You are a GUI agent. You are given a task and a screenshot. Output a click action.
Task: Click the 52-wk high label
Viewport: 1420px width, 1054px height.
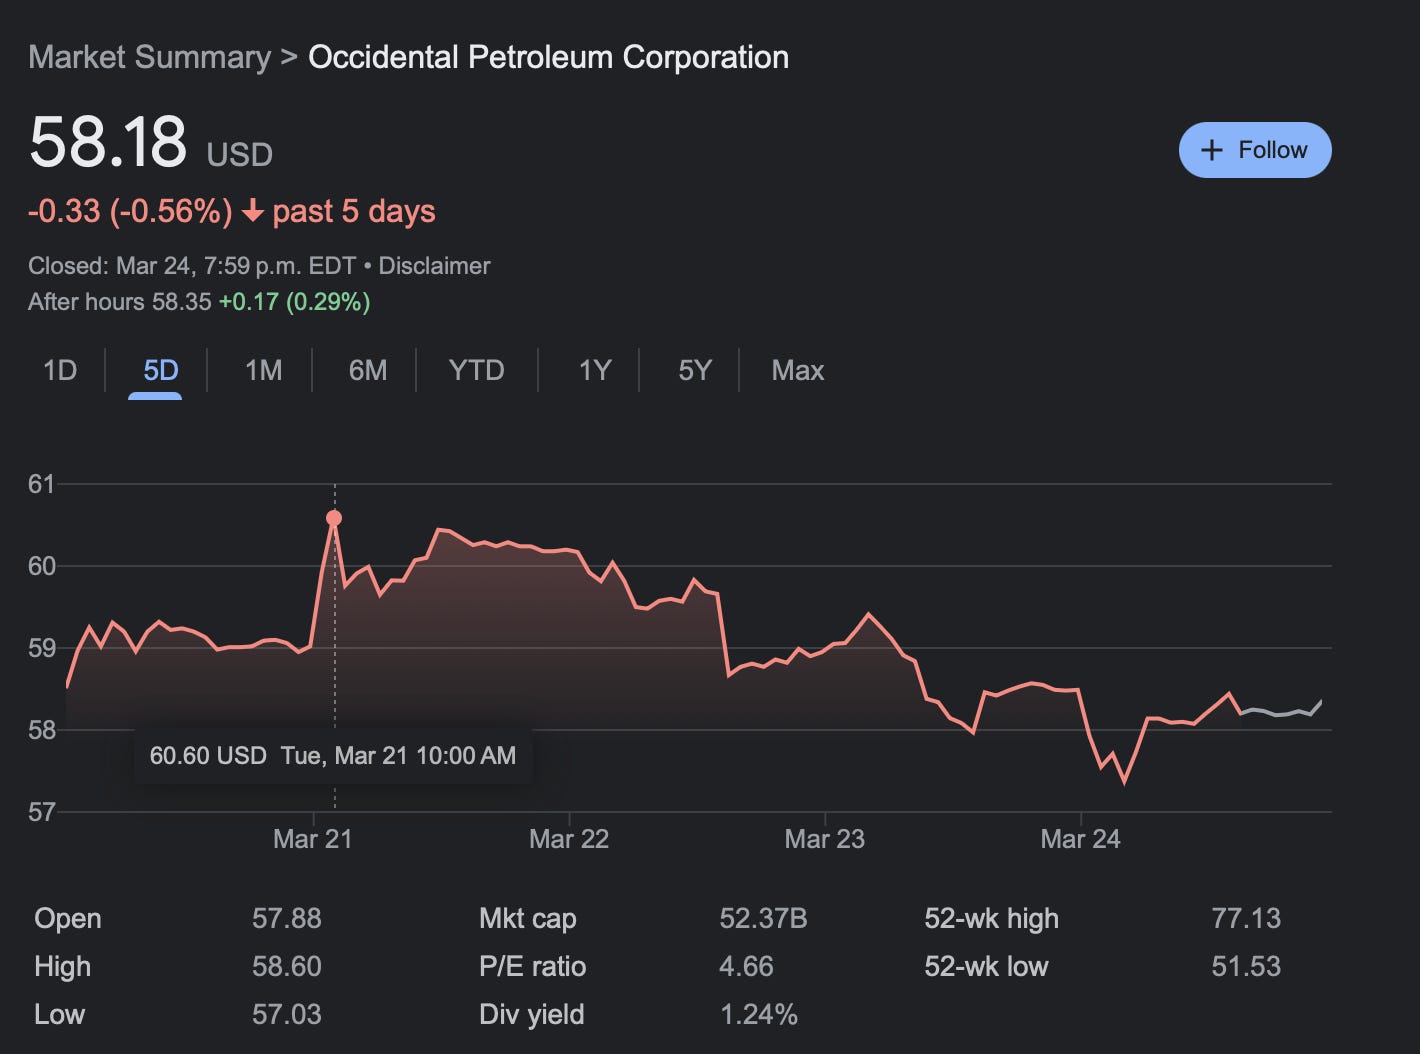tap(991, 918)
